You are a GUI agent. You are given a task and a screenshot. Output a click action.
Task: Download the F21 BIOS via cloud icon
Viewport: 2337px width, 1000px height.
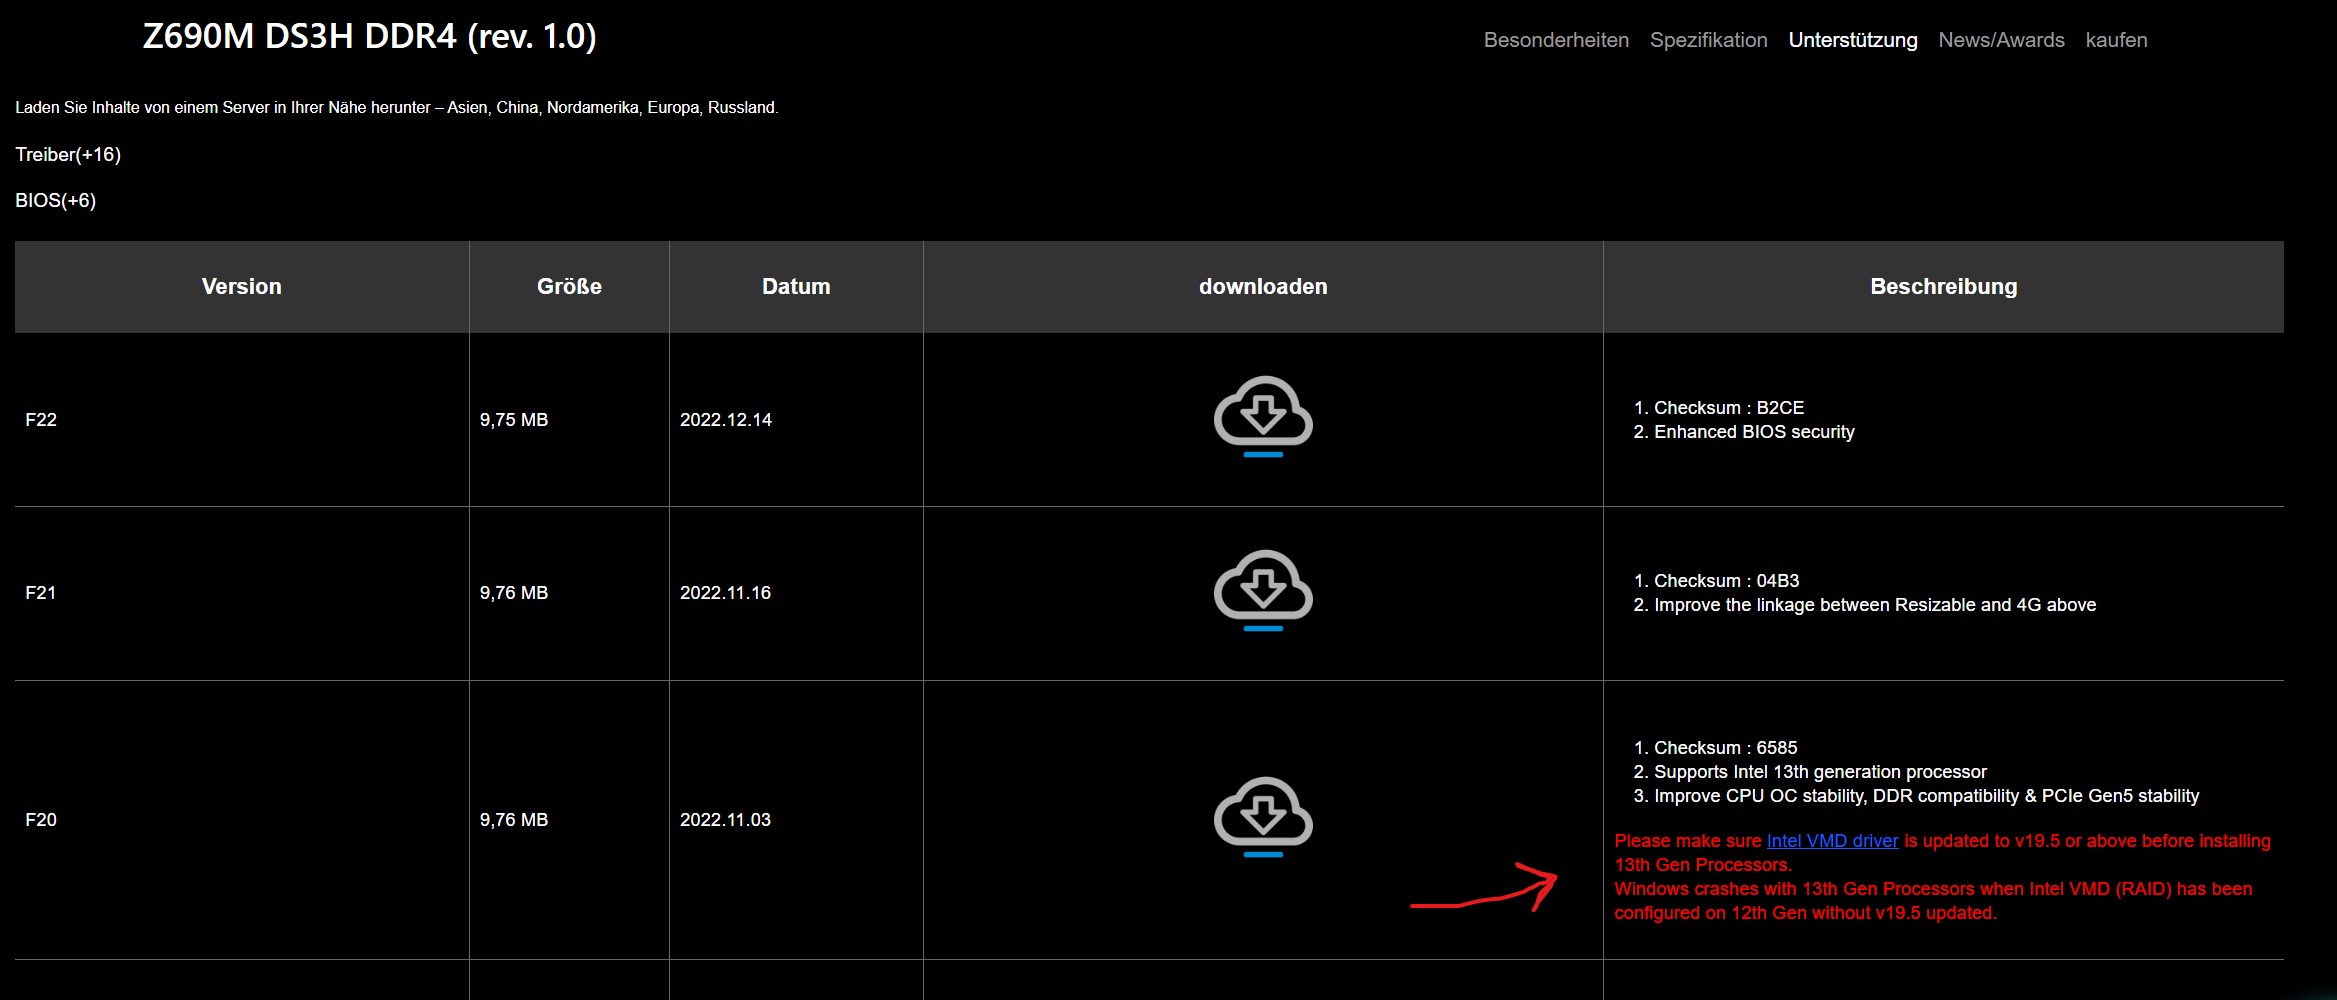1263,590
